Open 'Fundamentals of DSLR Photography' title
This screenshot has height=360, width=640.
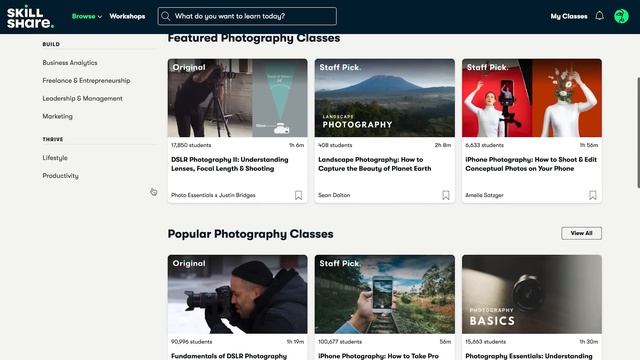[229, 356]
